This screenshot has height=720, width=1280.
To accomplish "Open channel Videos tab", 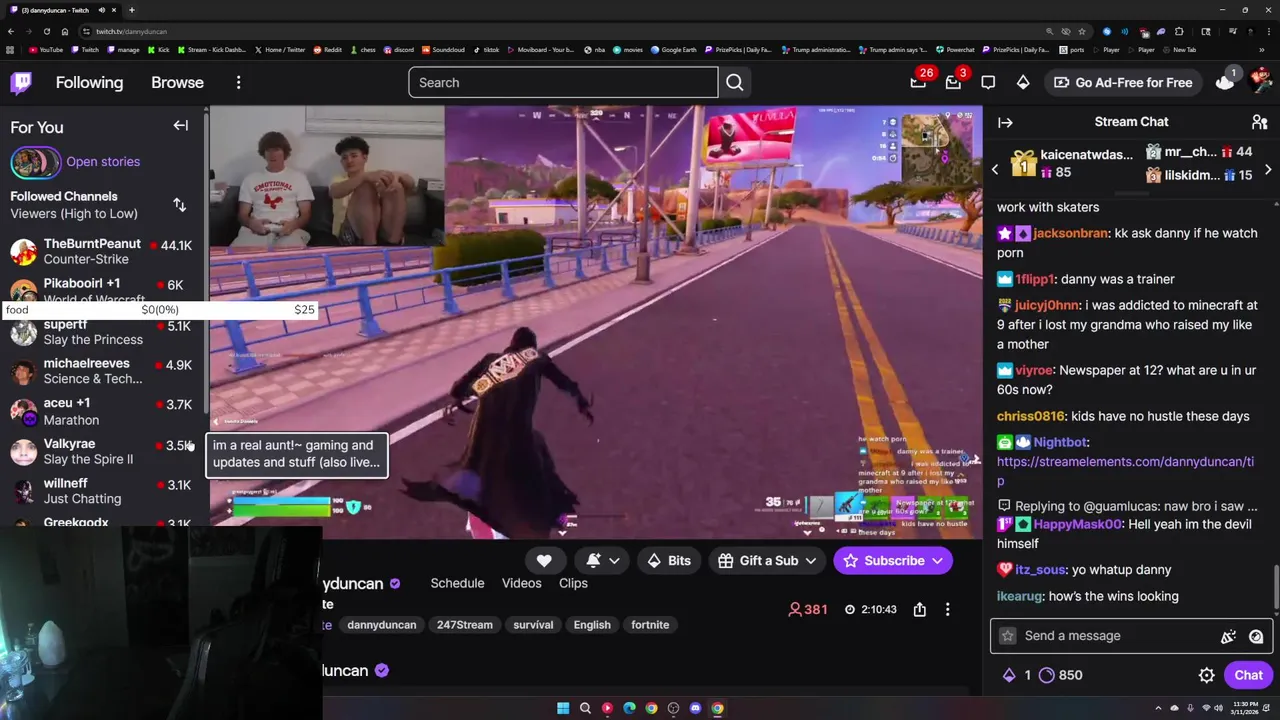I will tap(521, 583).
